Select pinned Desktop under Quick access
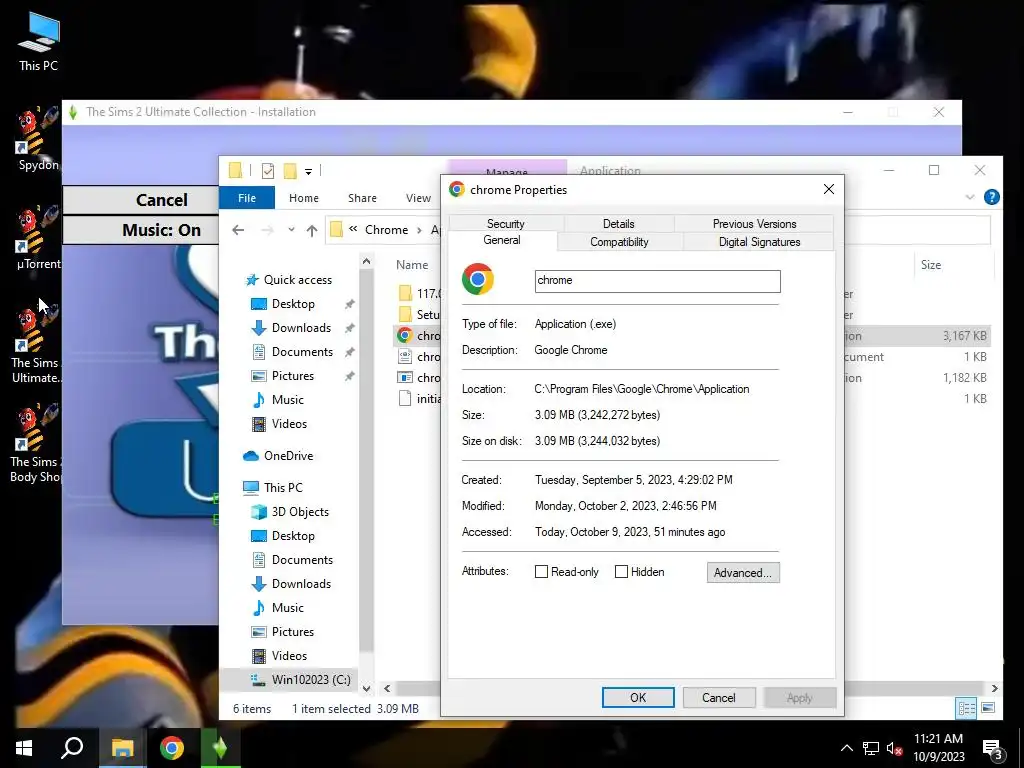Screen dimensions: 1024x768 [x=293, y=304]
